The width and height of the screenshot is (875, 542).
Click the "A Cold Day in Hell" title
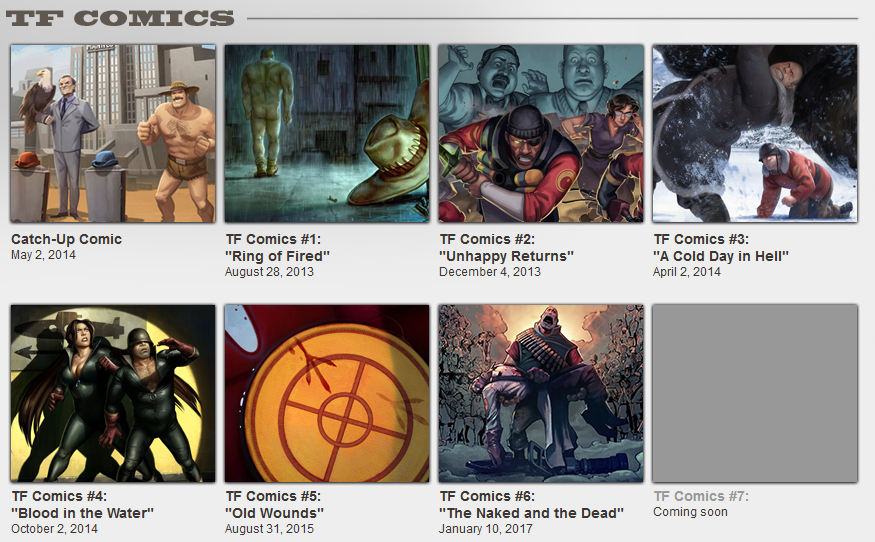pyautogui.click(x=721, y=256)
